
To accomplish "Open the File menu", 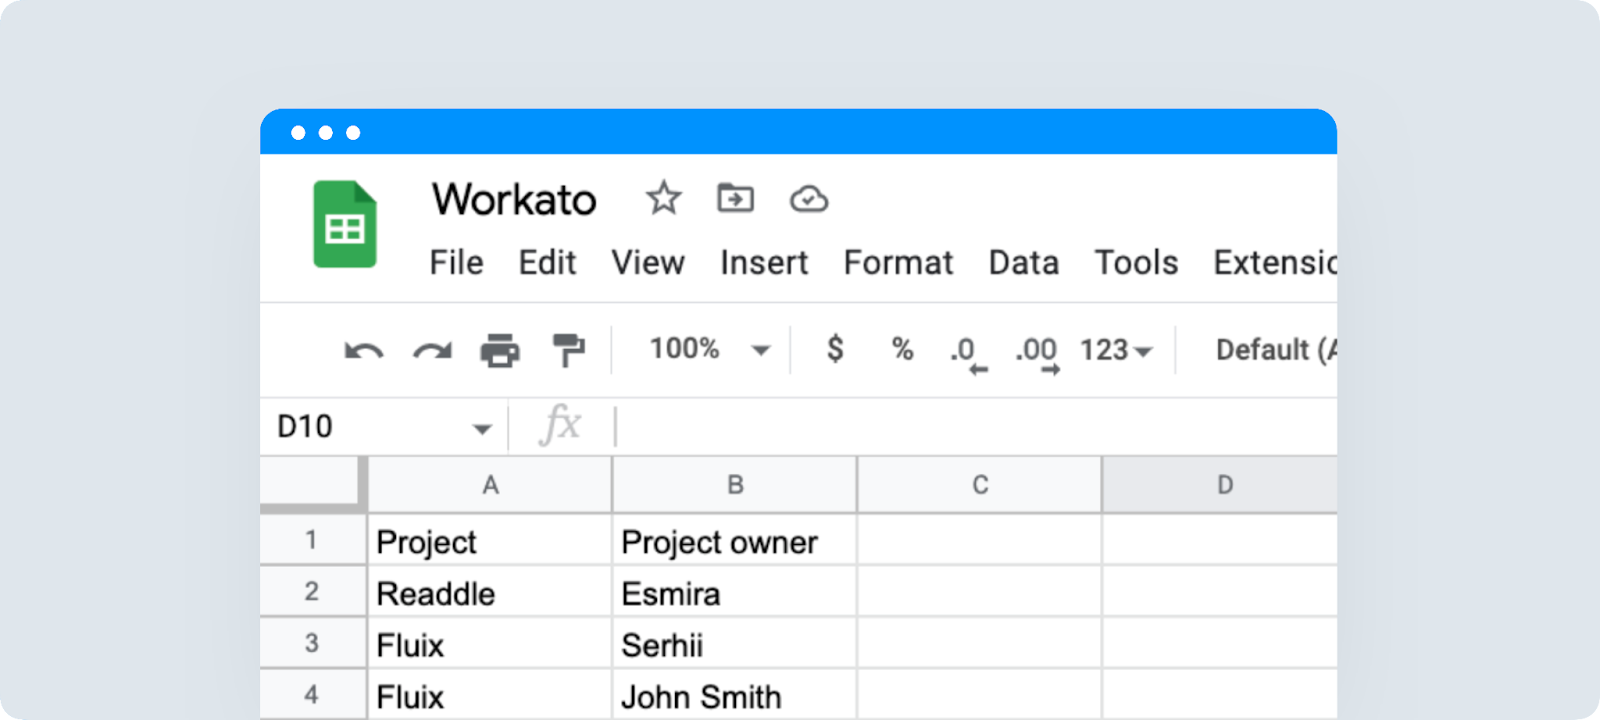I will pos(456,263).
